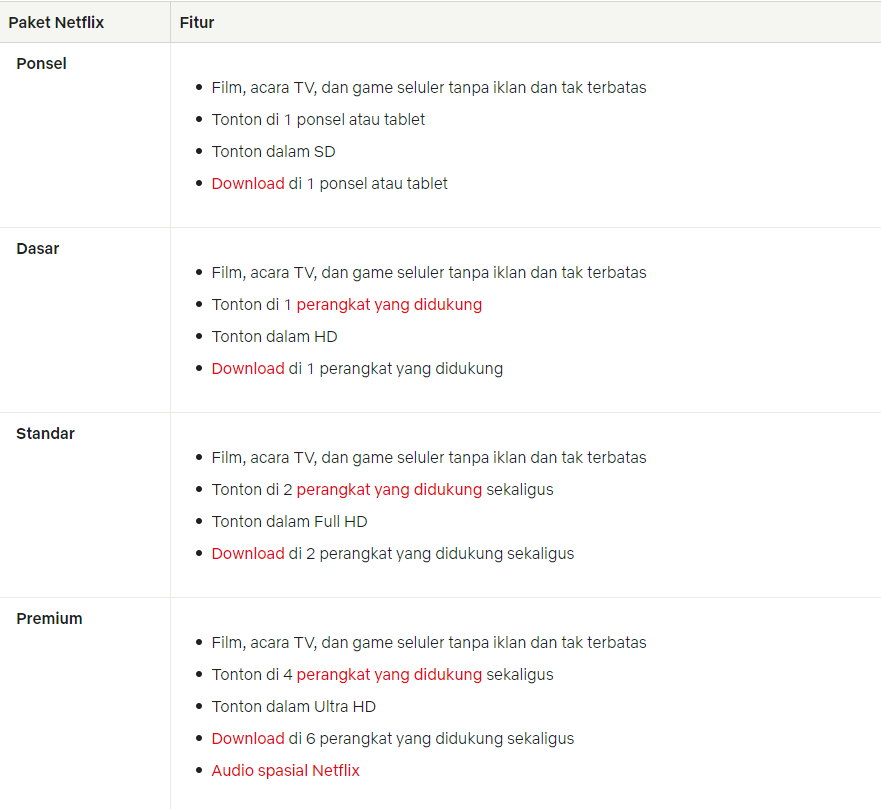Open the Download link in Premium row
The height and width of the screenshot is (809, 881).
[247, 739]
